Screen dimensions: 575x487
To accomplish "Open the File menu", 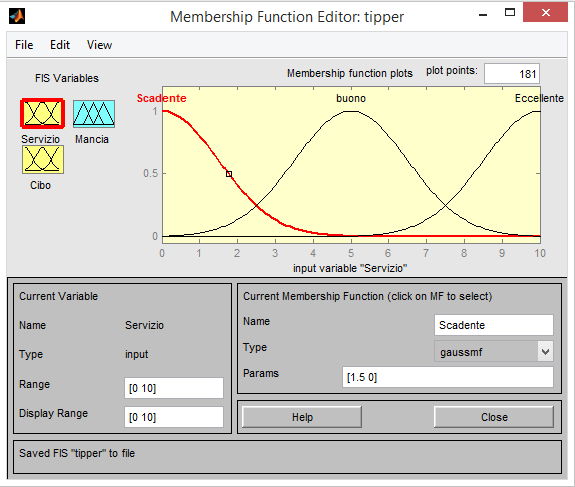I will click(x=24, y=45).
